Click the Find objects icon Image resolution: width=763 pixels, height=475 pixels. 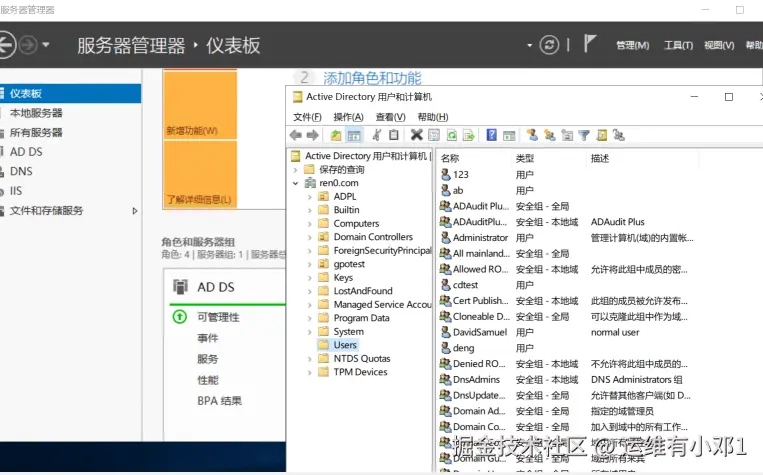click(x=601, y=135)
